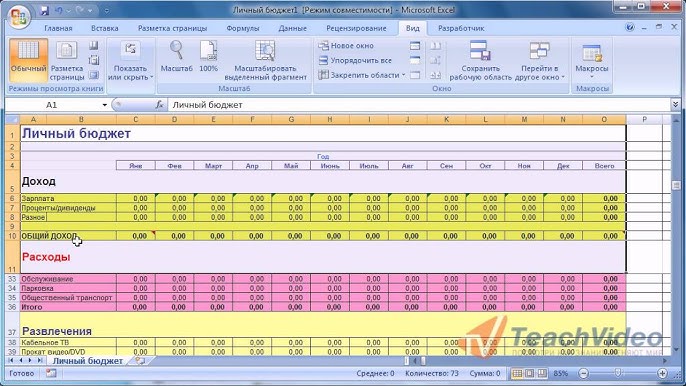Save the workbook from Quick Access toolbar

coord(44,10)
